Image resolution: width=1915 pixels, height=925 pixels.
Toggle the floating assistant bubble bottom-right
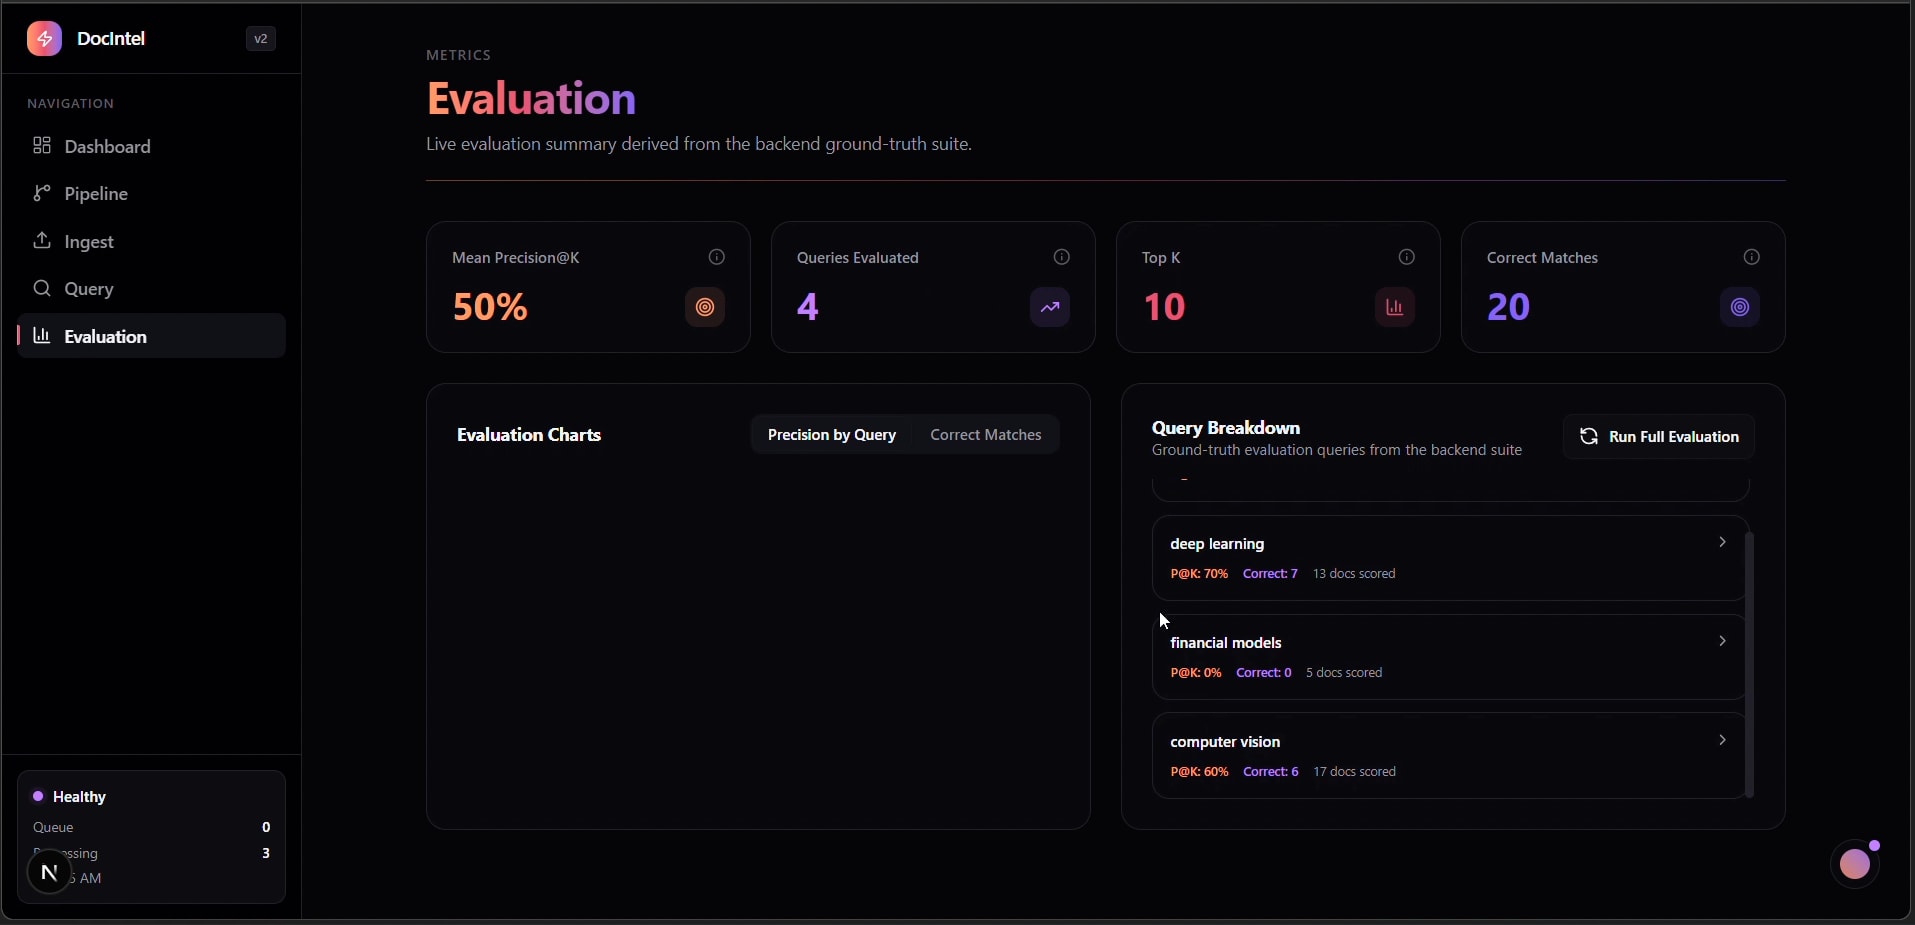pyautogui.click(x=1855, y=864)
